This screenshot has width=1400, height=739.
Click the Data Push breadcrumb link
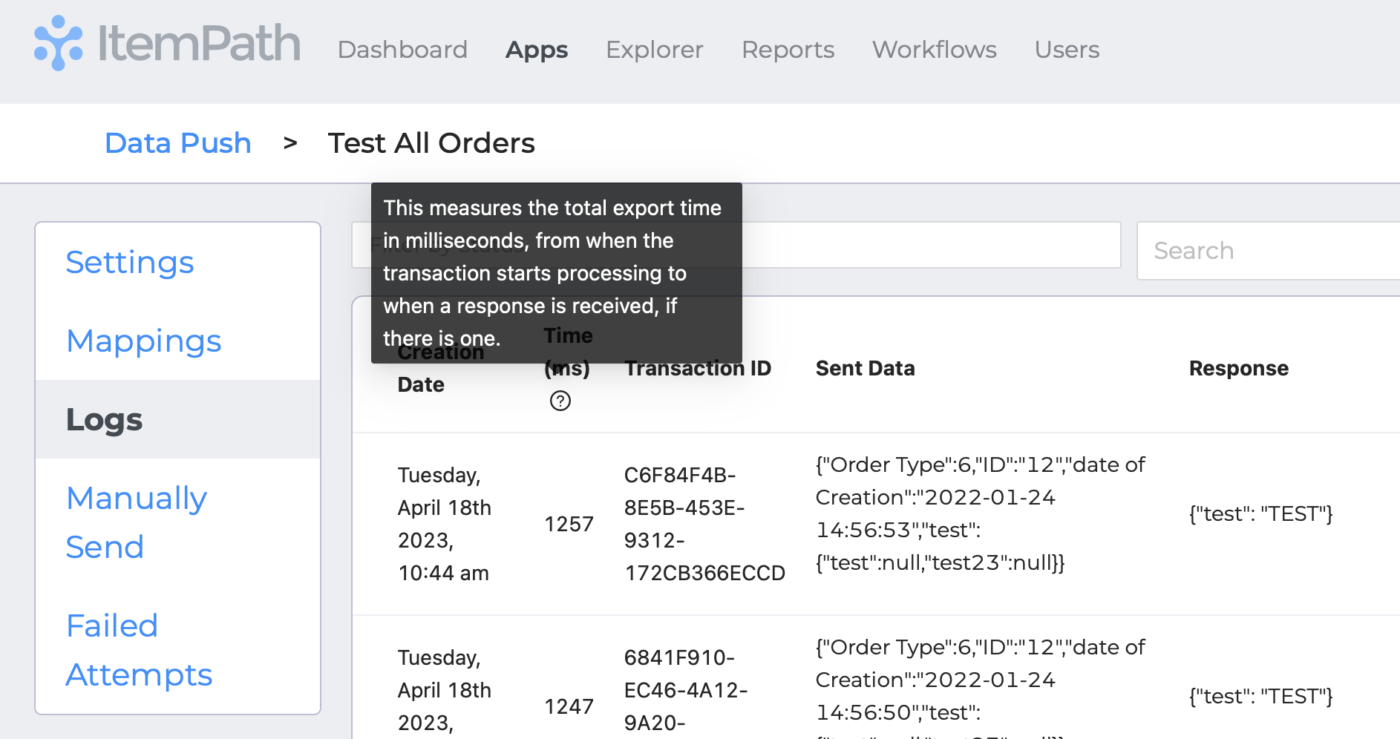[x=178, y=143]
